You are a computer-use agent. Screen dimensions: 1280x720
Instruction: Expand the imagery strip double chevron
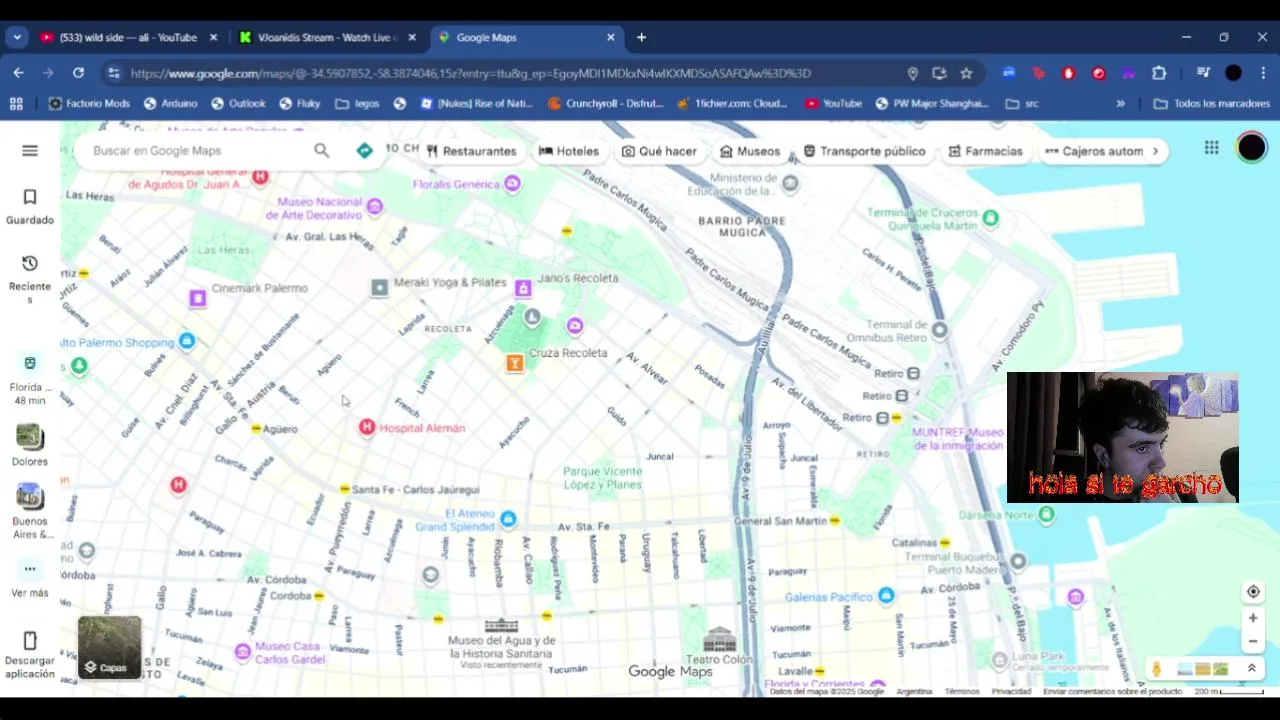click(1251, 669)
